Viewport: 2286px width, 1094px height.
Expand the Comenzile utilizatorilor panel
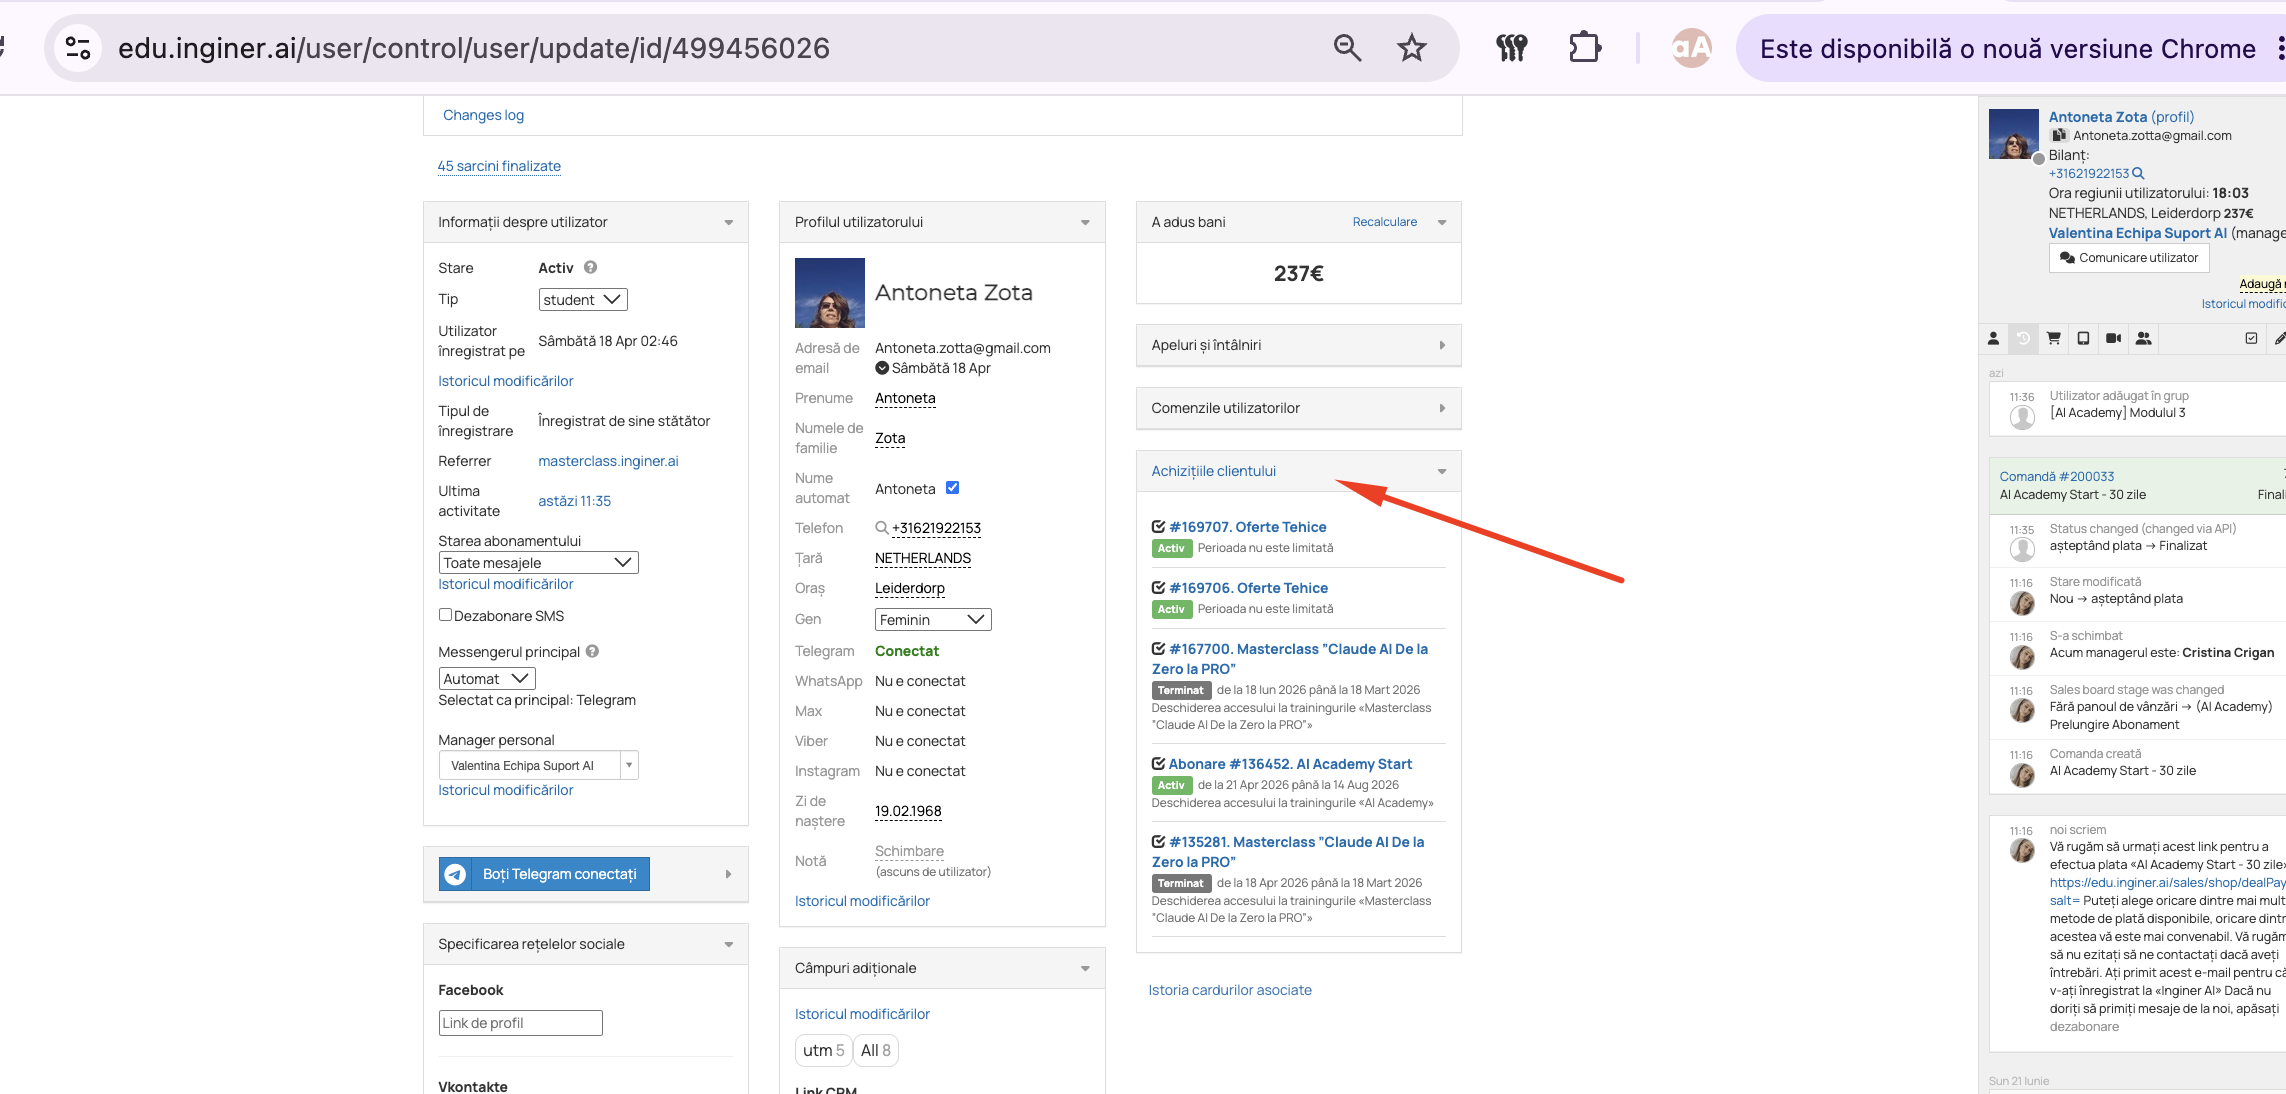click(1298, 408)
